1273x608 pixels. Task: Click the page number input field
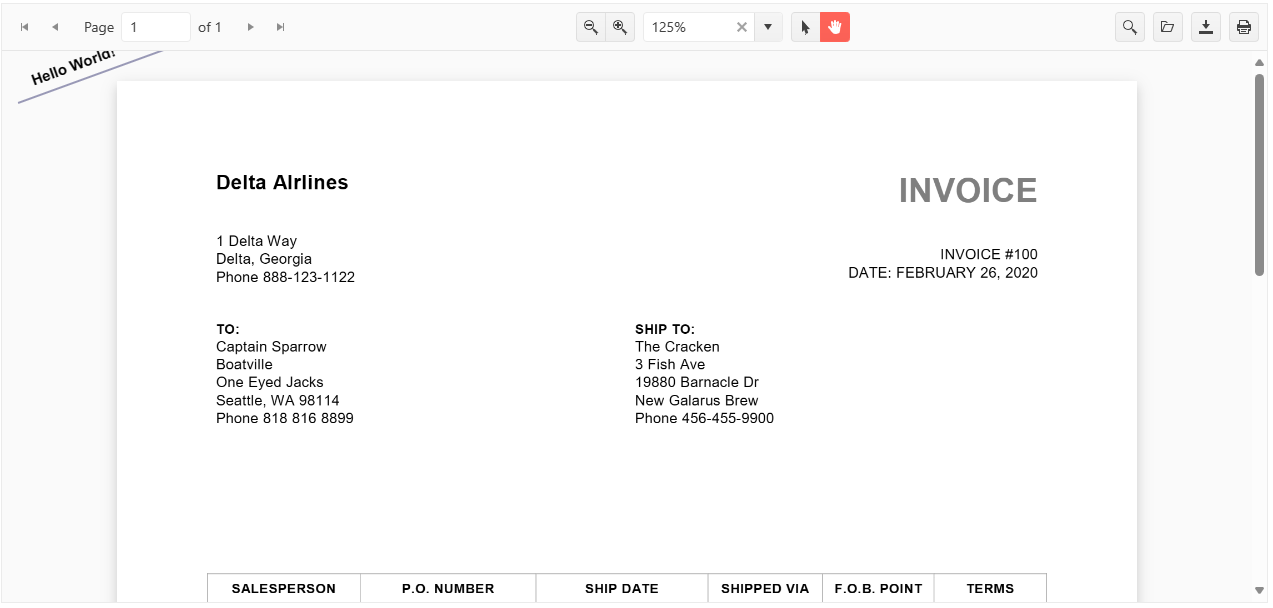coord(155,27)
